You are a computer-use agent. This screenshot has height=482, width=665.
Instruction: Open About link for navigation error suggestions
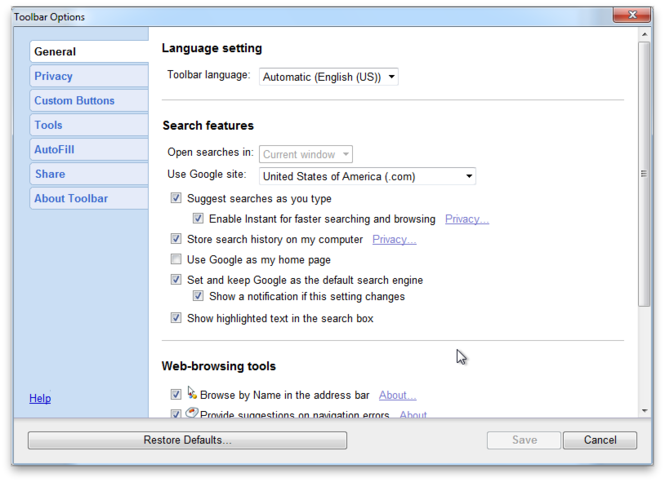(413, 414)
